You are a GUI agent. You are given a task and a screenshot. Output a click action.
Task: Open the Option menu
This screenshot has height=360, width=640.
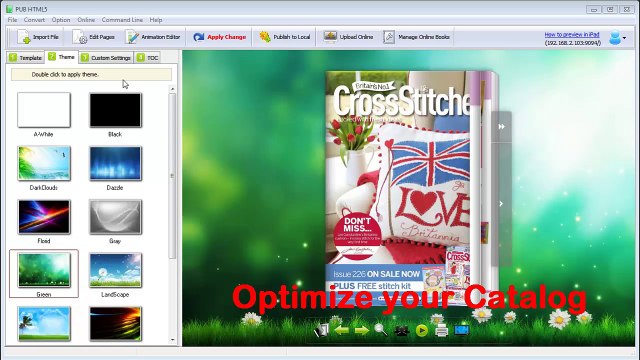point(61,20)
